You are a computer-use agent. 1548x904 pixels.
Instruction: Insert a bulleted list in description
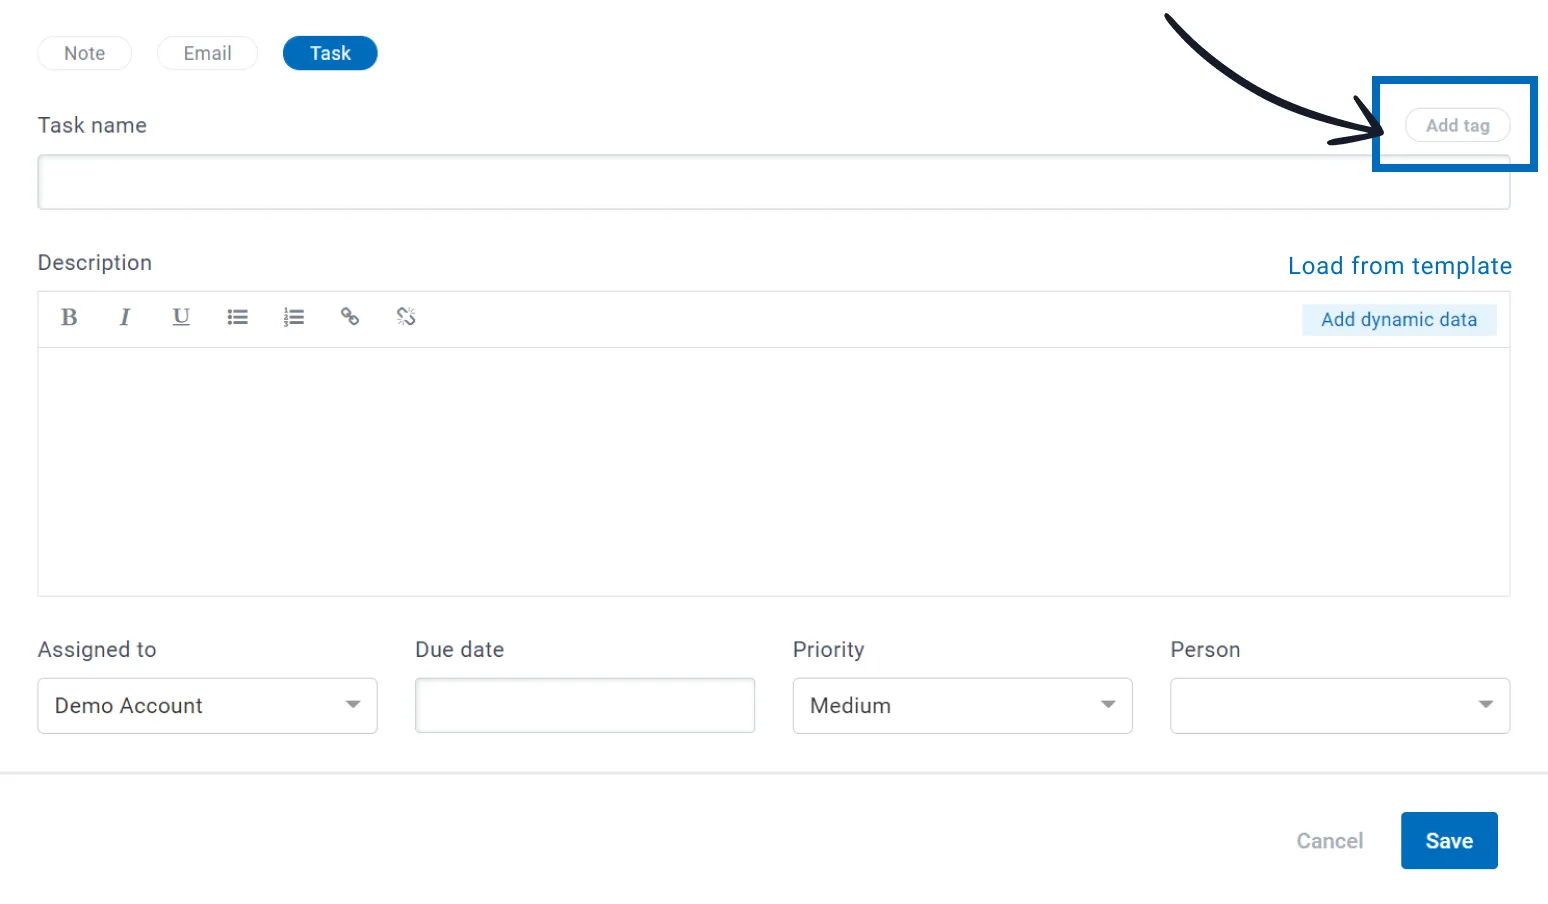[237, 317]
